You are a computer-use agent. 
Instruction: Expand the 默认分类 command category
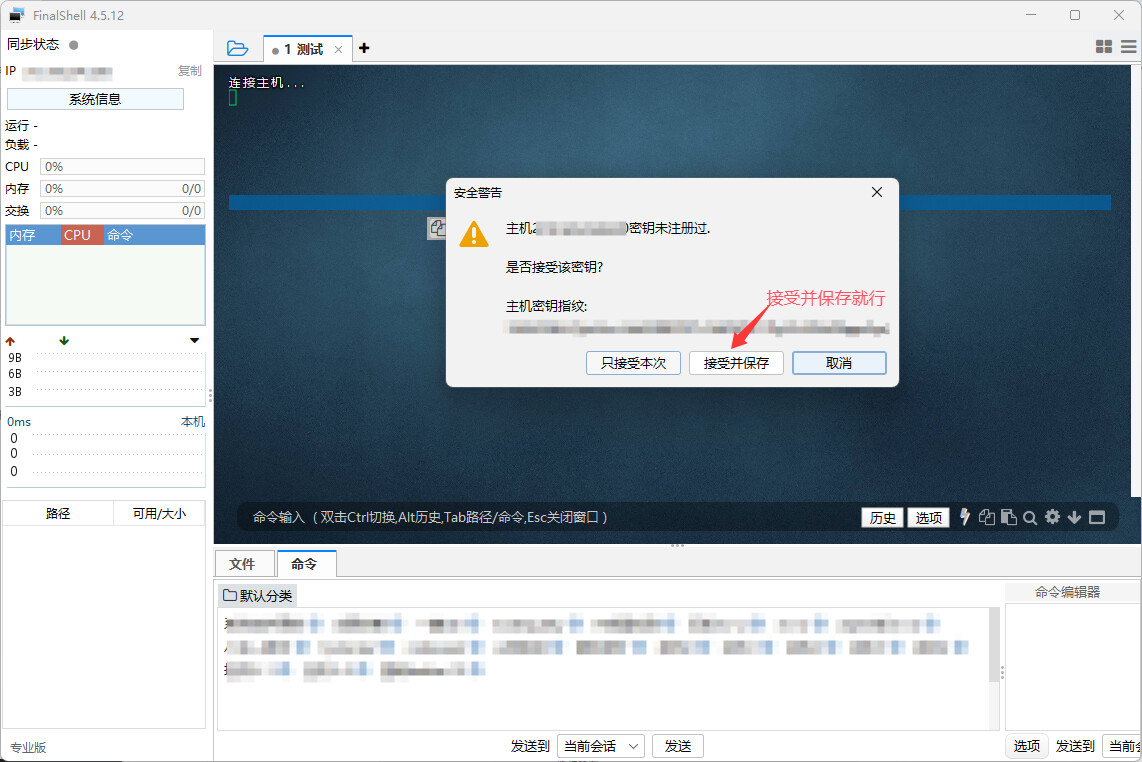pos(258,596)
